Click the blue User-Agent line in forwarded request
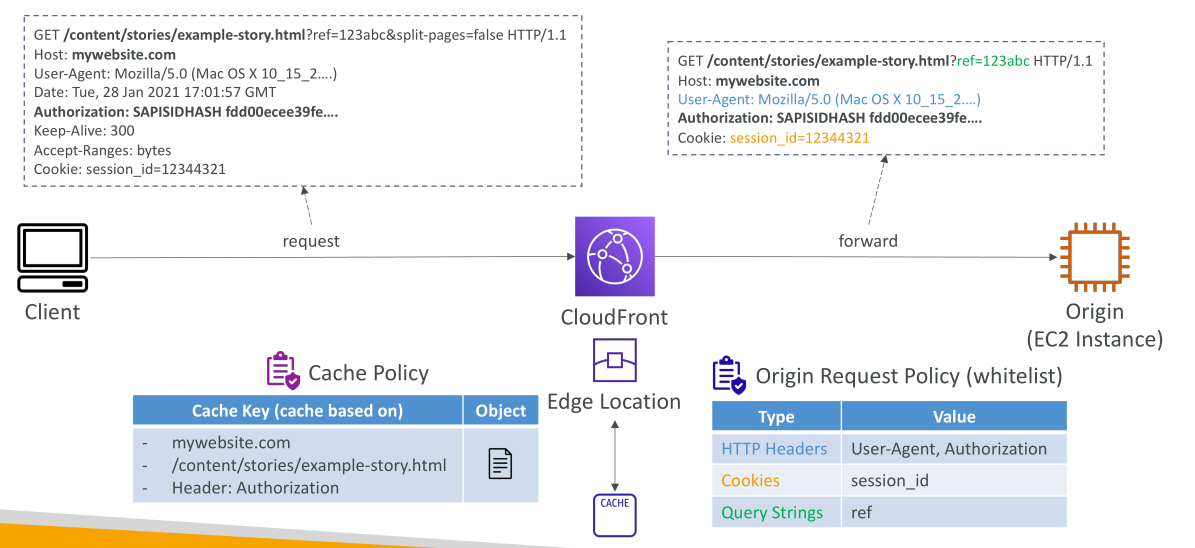The height and width of the screenshot is (548, 1195). 829,100
